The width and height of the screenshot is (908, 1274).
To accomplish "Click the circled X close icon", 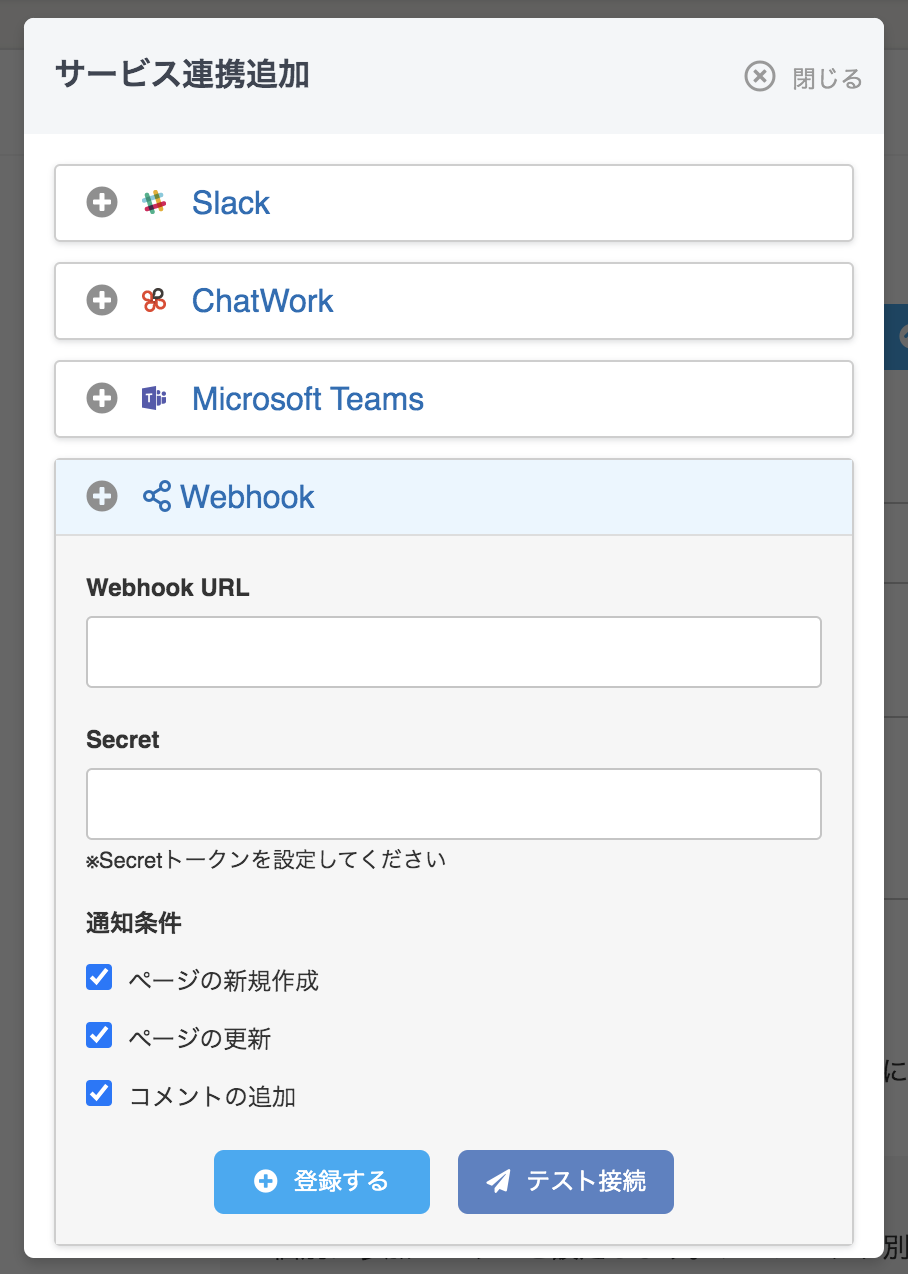I will [760, 77].
